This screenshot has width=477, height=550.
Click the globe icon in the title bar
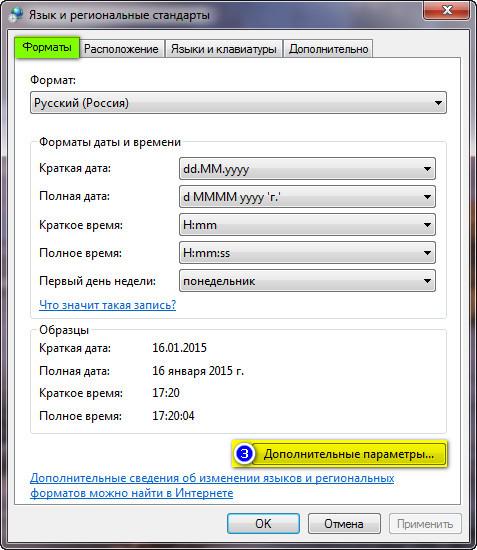[x=16, y=14]
